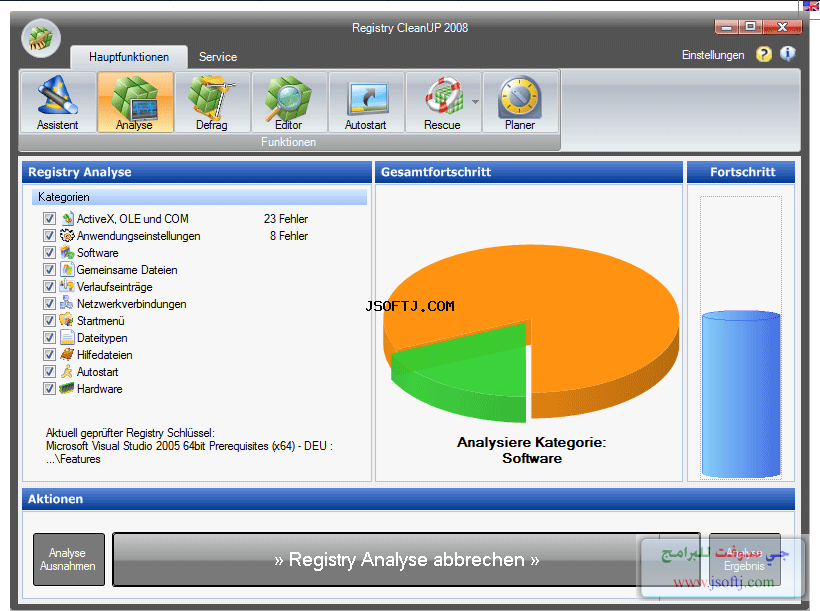Screen dimensions: 820x611
Task: Click 'Analysiere Kategorie: Software' status text
Action: [532, 450]
